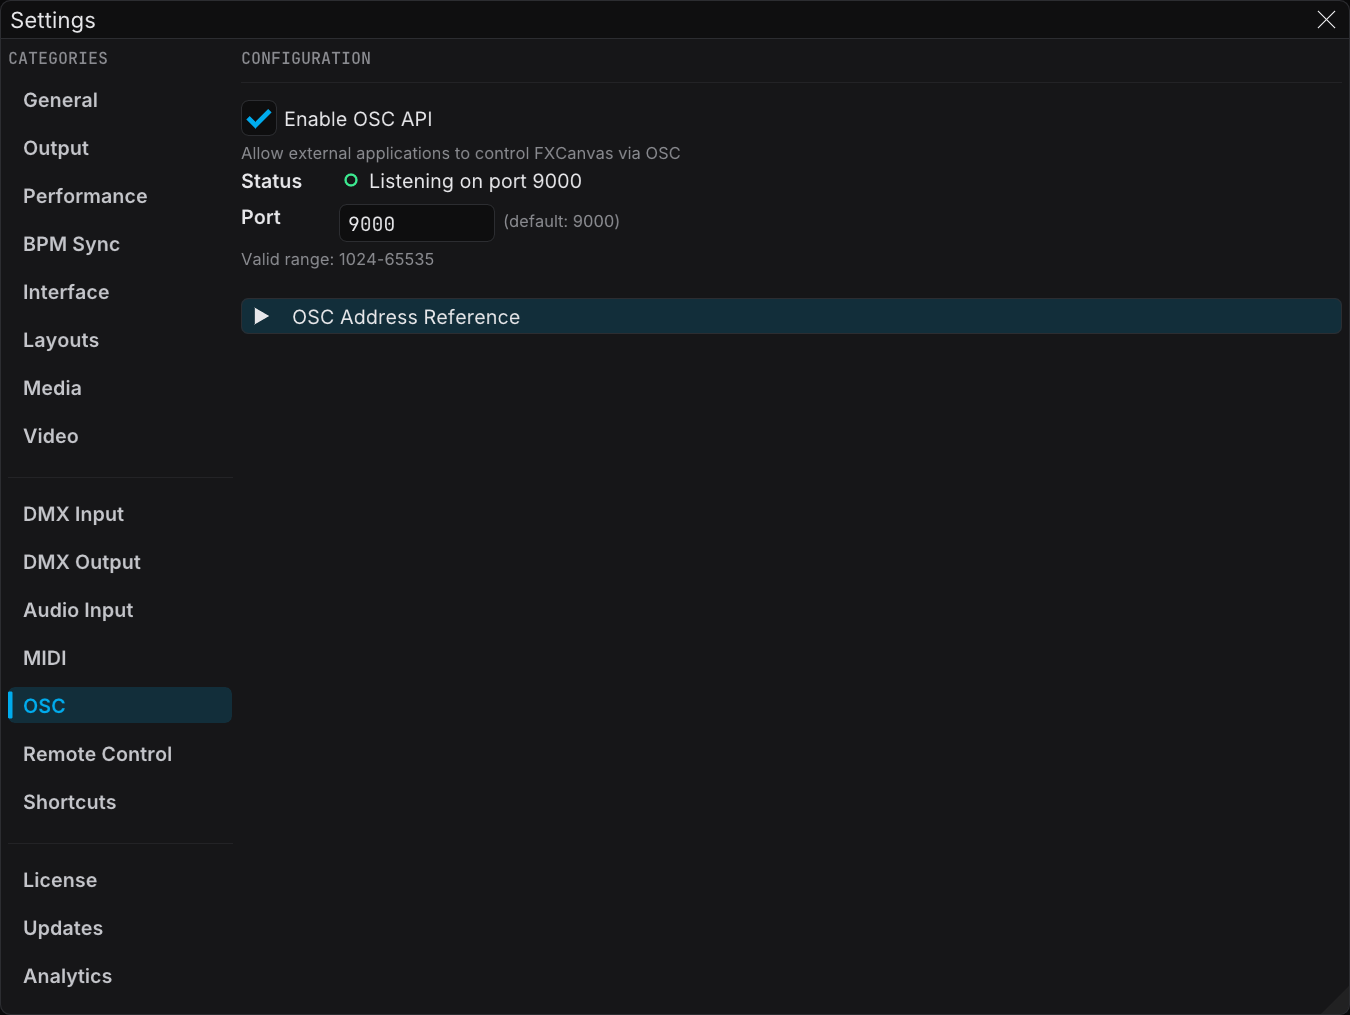Click the resize grip in the window corner

click(x=1337, y=1002)
